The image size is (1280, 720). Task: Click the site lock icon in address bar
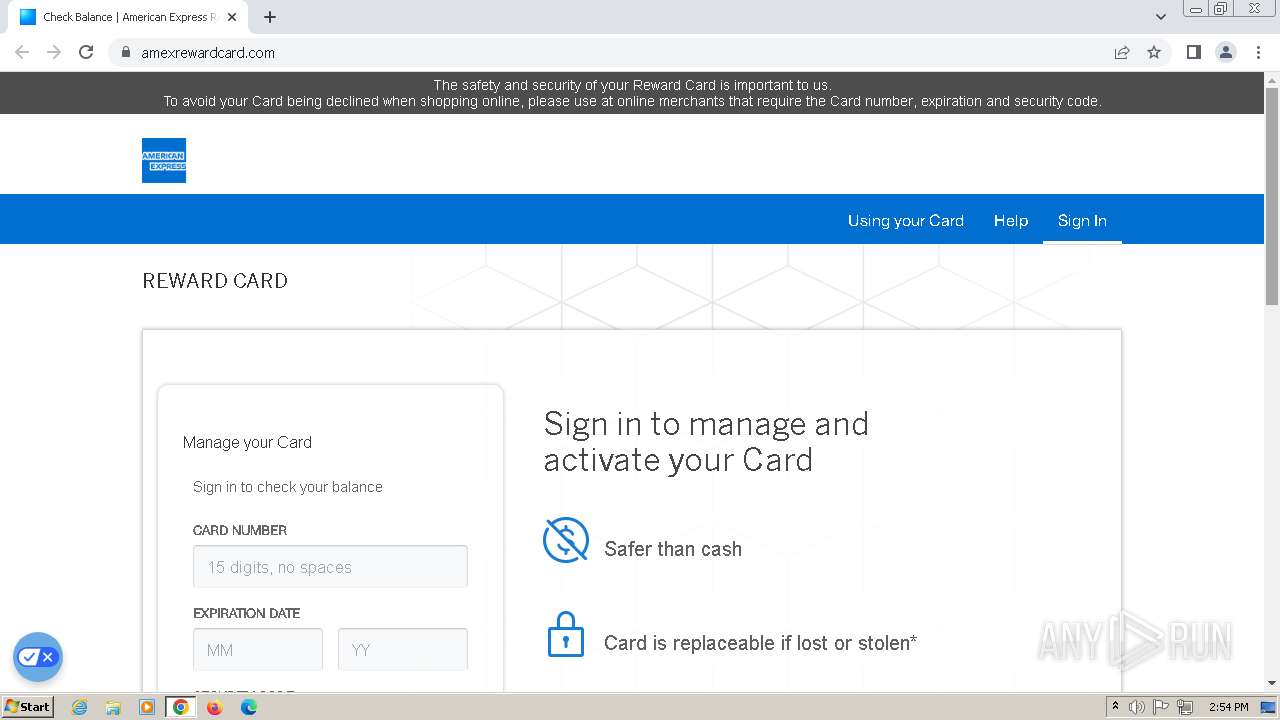click(x=125, y=52)
